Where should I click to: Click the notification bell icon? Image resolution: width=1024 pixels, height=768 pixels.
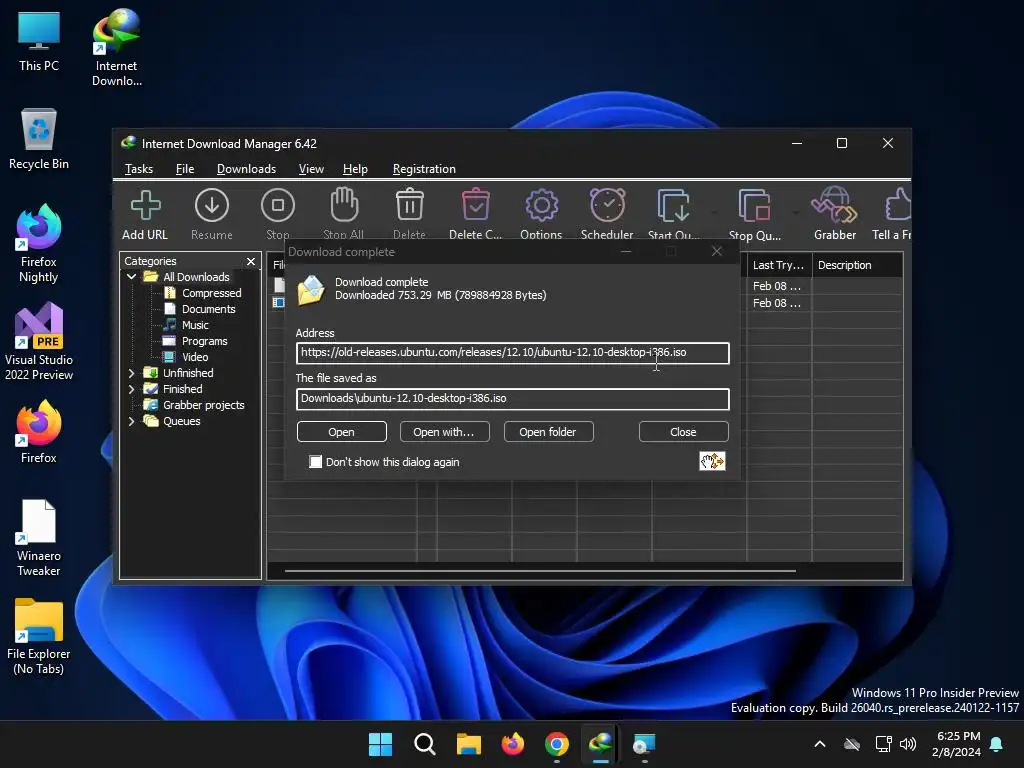pos(997,744)
